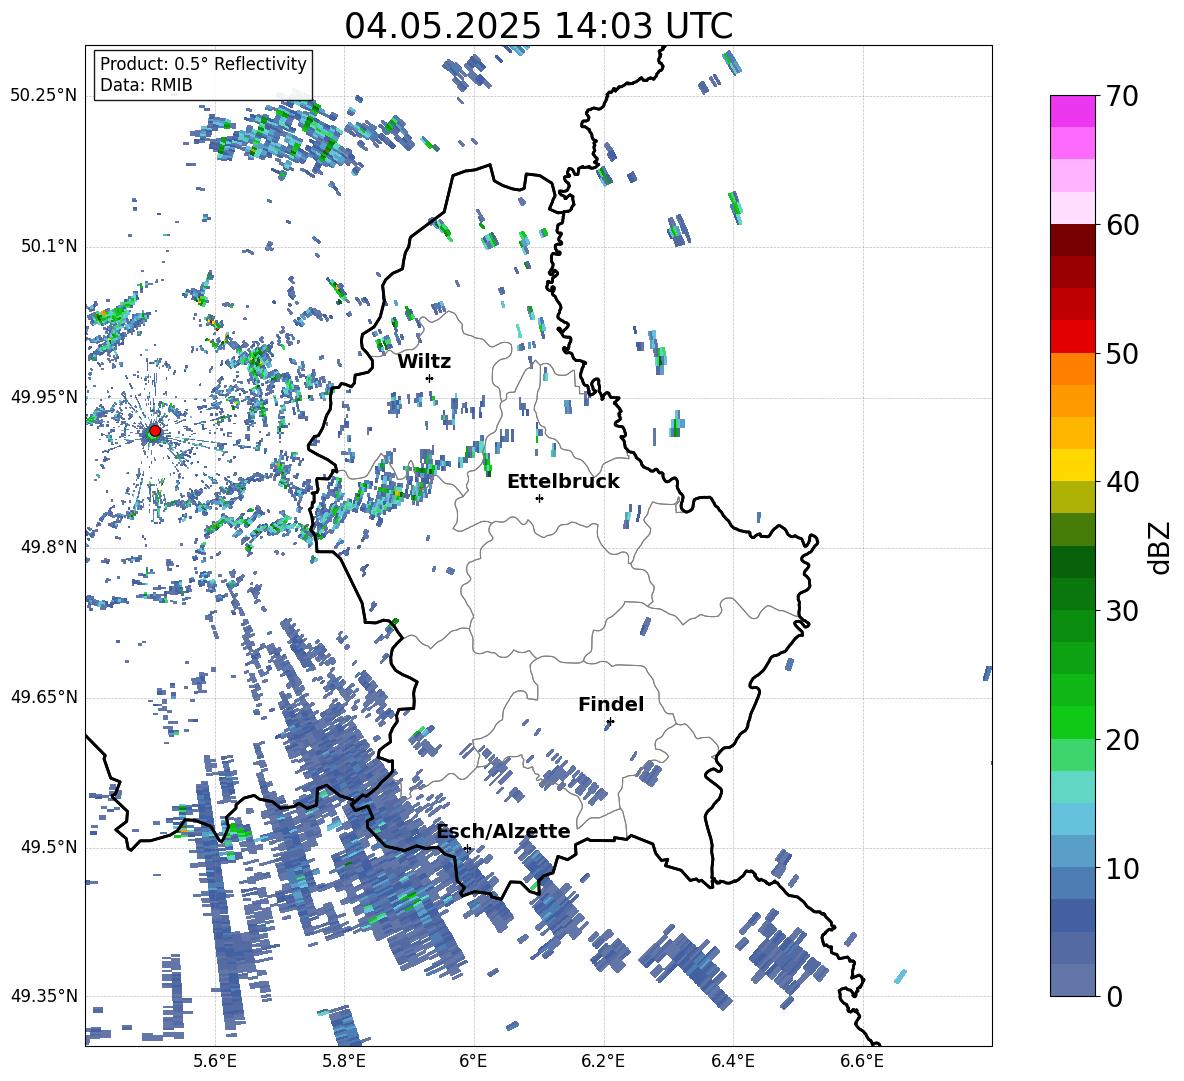Click the longitude label 5.6°E

pos(215,1061)
